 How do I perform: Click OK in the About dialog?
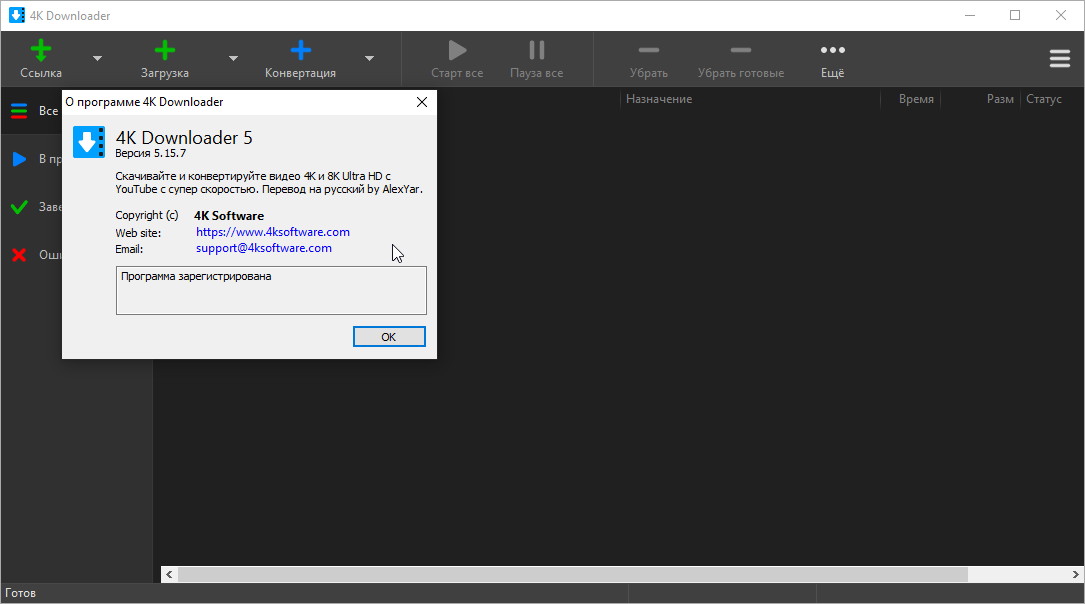(389, 337)
